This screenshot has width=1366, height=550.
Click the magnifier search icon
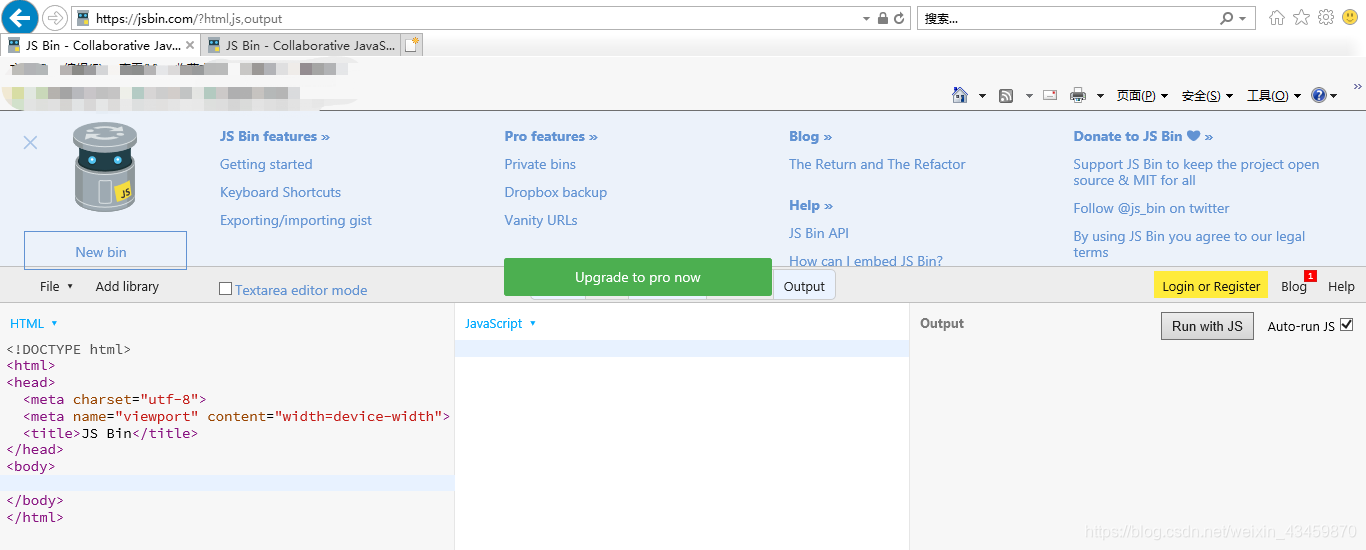(x=1227, y=18)
